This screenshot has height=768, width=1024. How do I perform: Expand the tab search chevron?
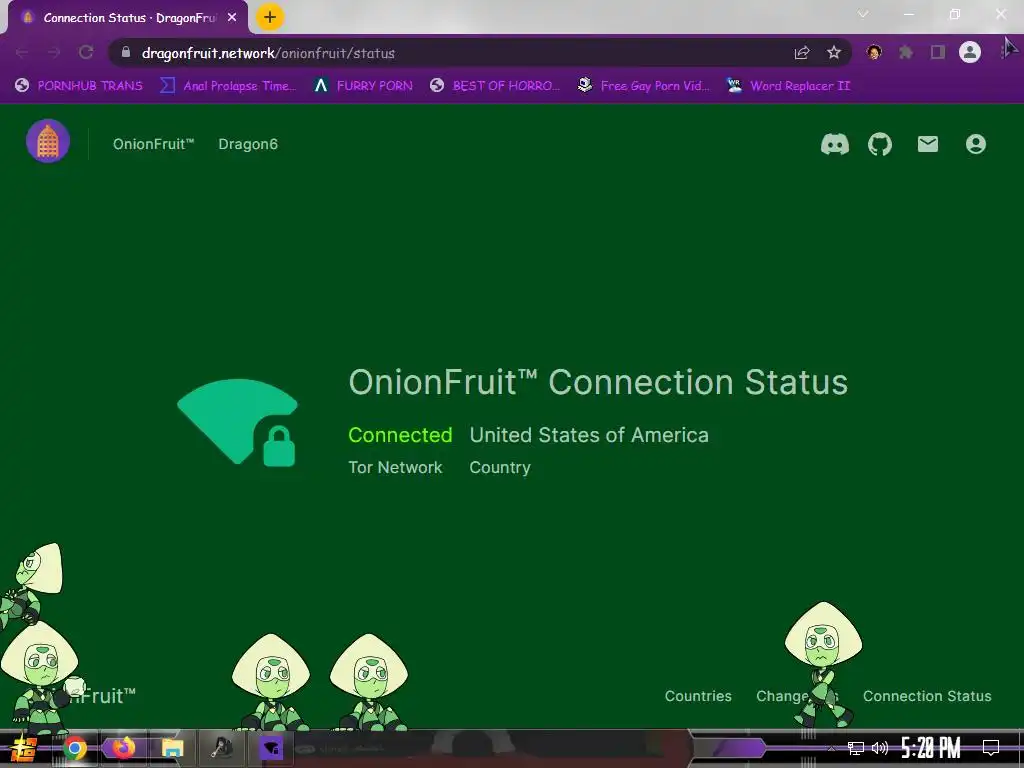[x=863, y=14]
